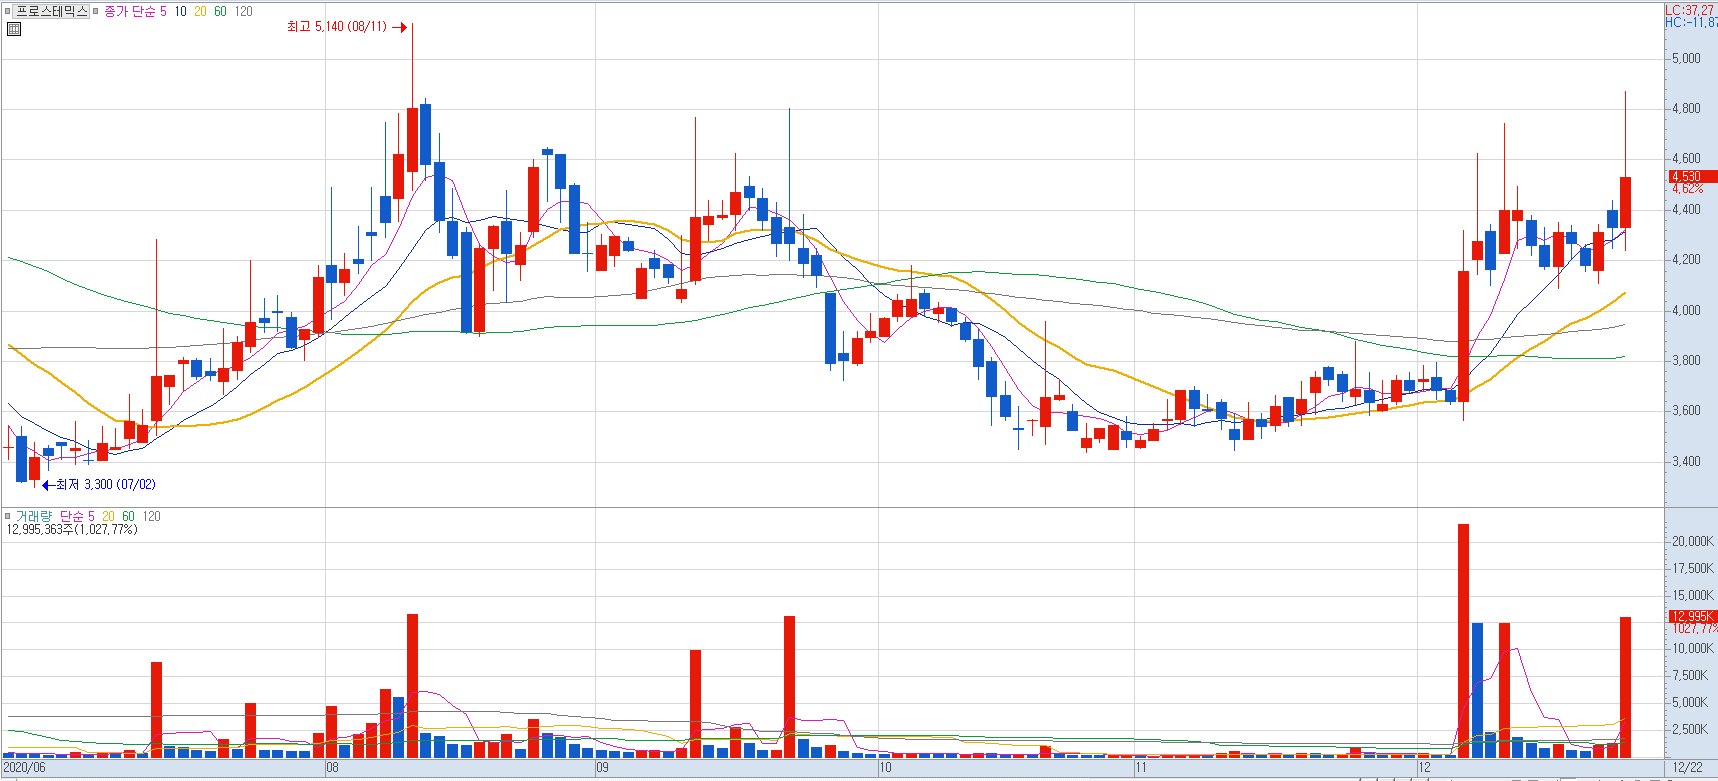
Task: Click the current price tag 4,530
Action: [x=1692, y=176]
